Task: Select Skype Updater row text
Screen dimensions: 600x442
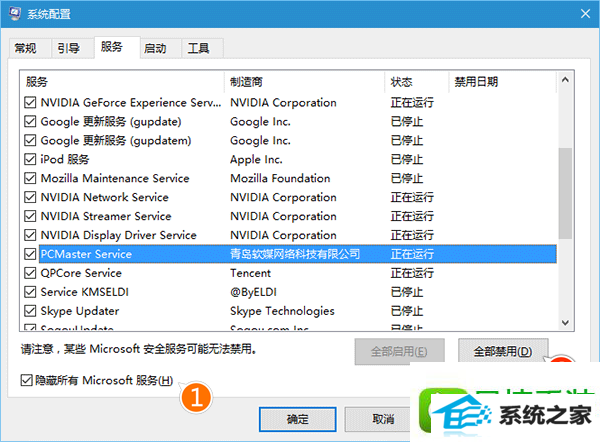Action: pos(80,311)
